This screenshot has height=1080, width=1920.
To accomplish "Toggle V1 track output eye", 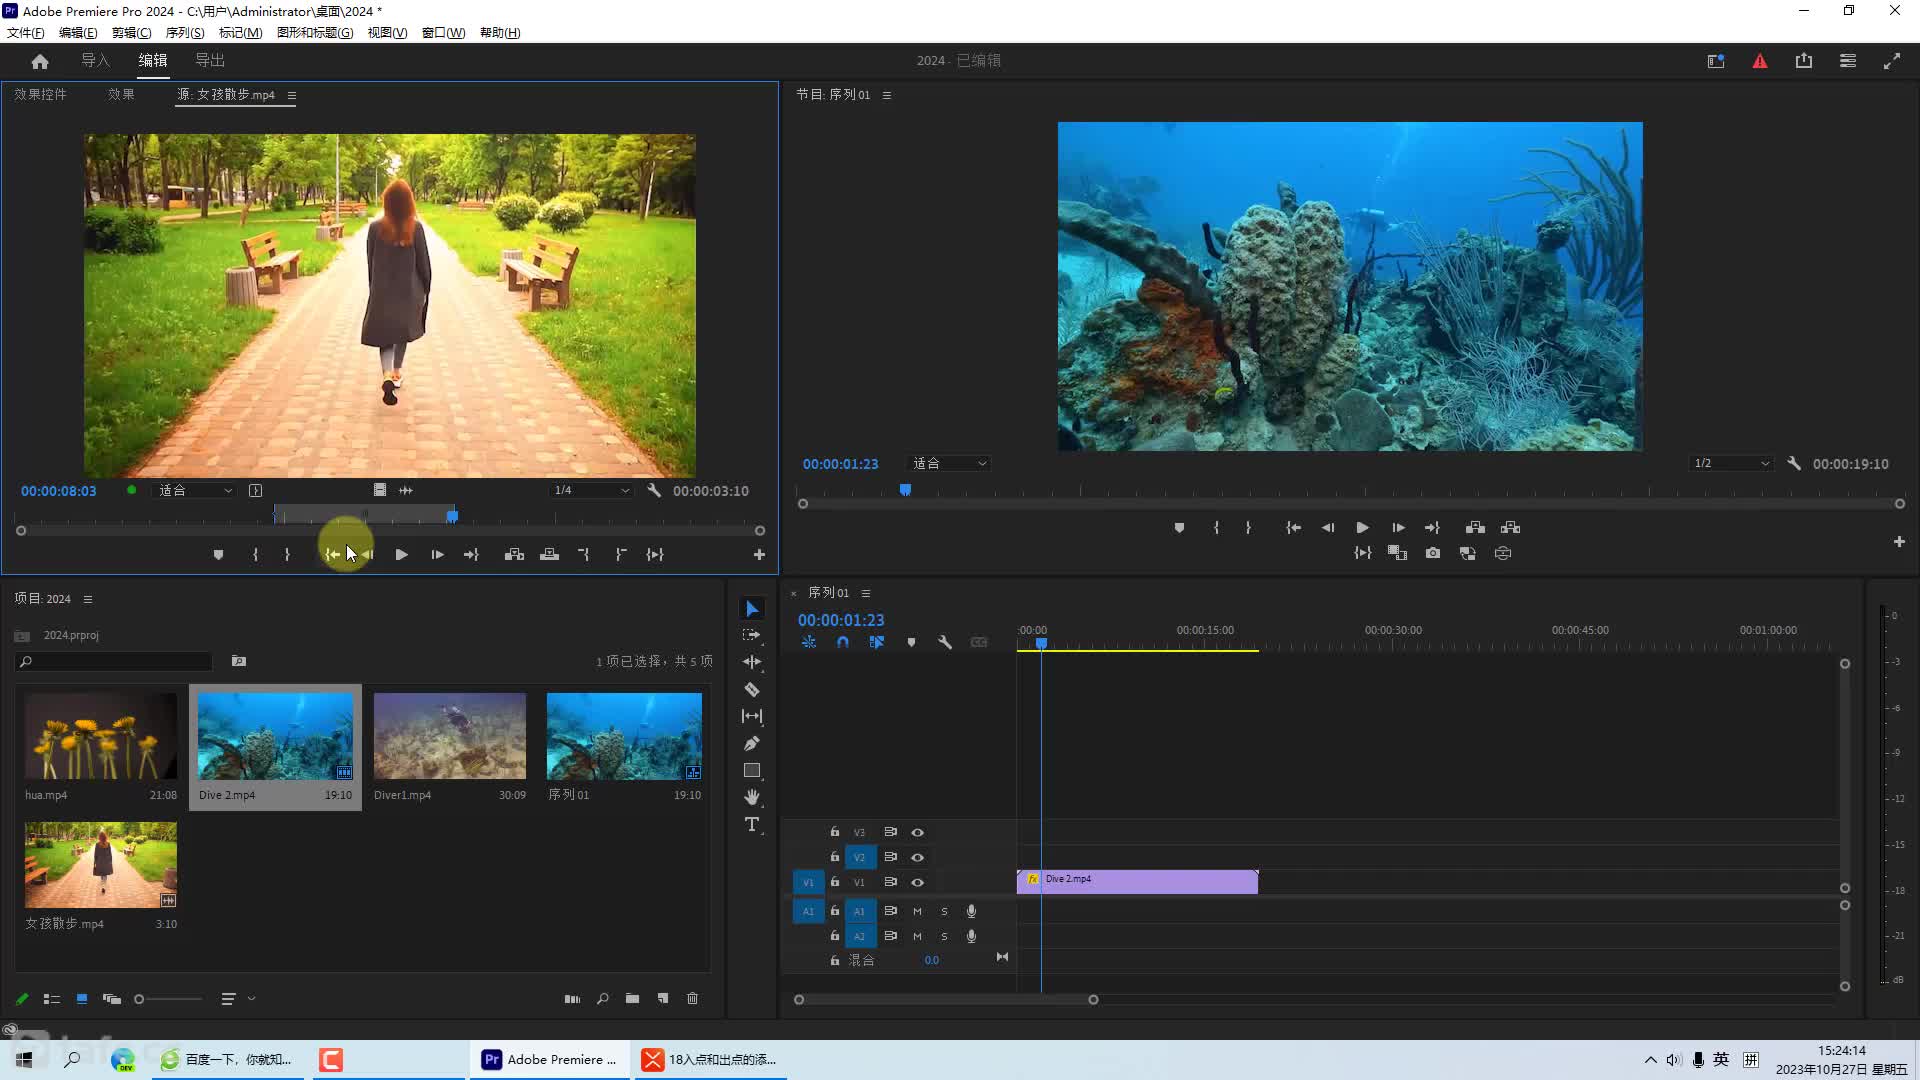I will [x=917, y=882].
